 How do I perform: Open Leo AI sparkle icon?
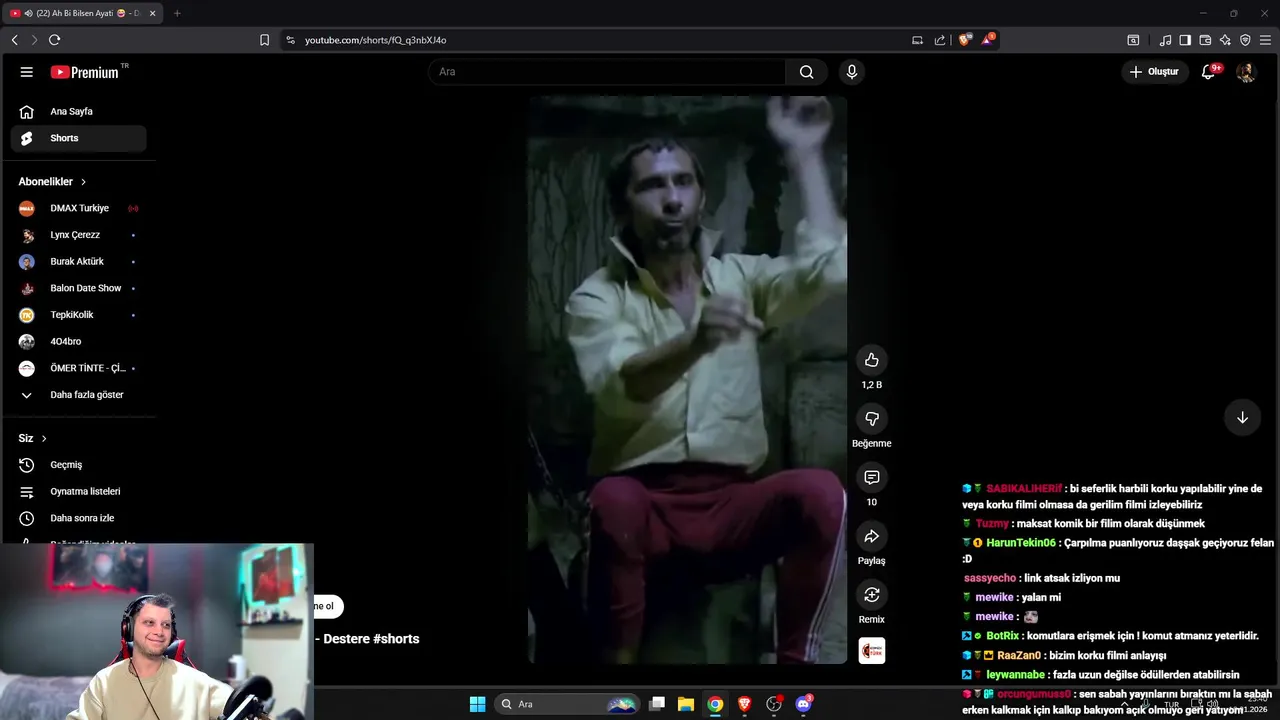click(1225, 40)
